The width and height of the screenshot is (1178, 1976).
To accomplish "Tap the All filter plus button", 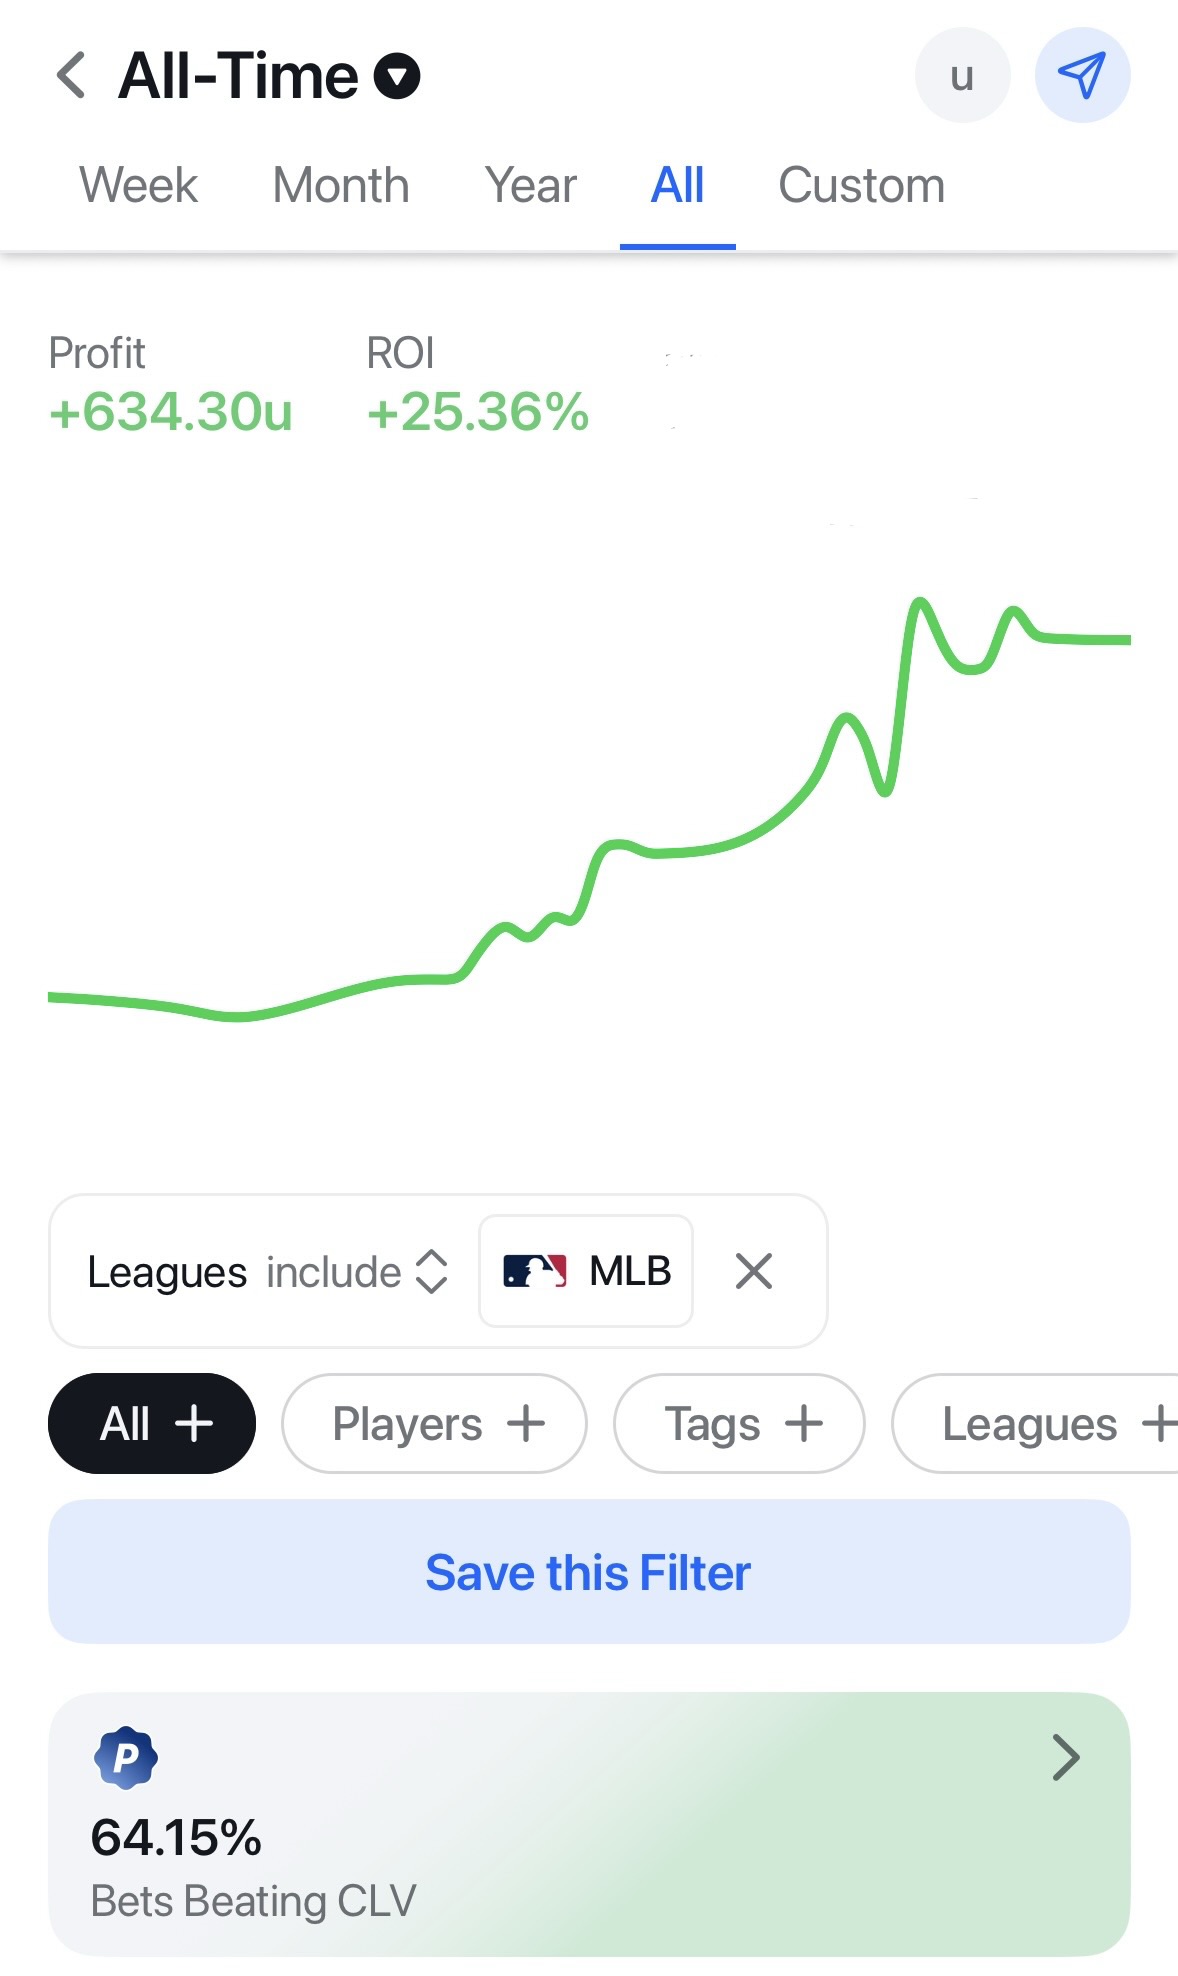I will (152, 1423).
